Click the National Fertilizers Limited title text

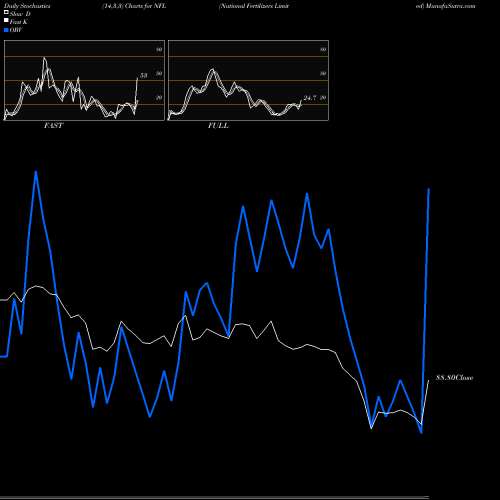pos(254,6)
